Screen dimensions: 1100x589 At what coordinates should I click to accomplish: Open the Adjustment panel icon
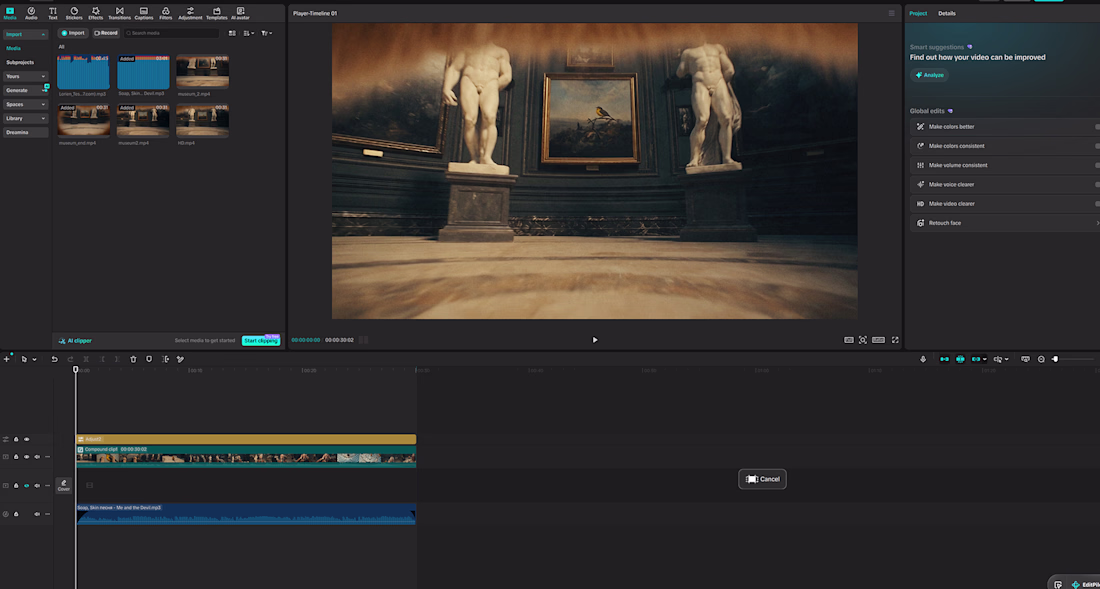(x=190, y=13)
